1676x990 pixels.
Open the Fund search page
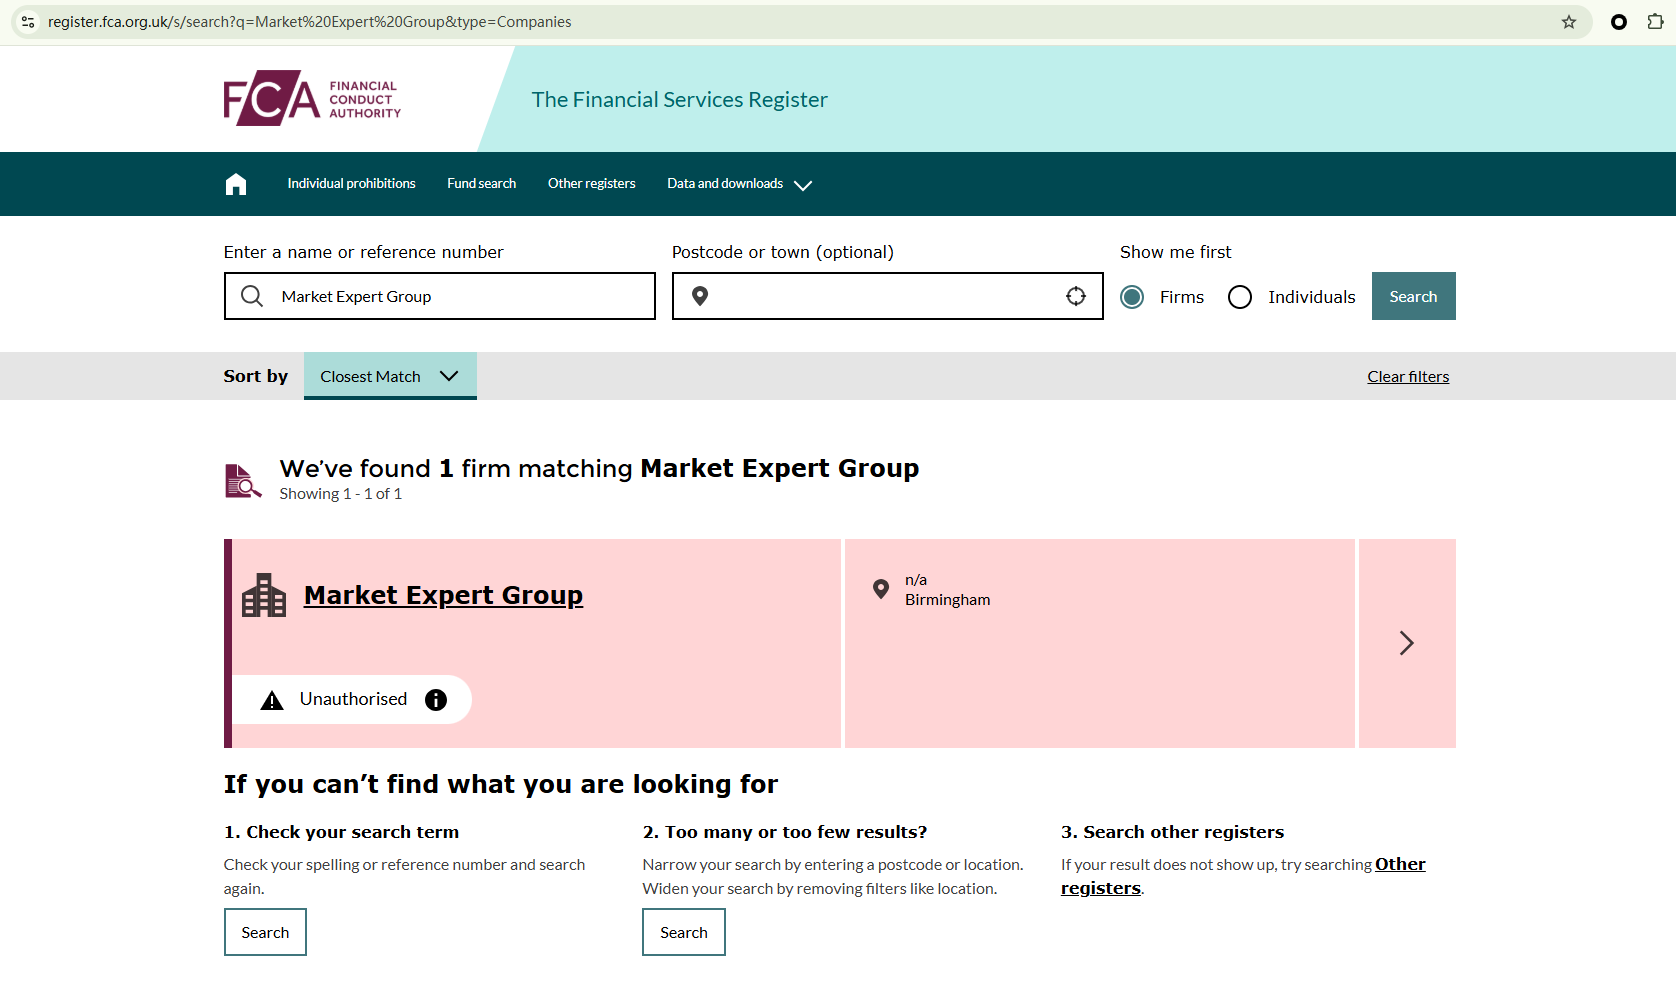point(481,184)
